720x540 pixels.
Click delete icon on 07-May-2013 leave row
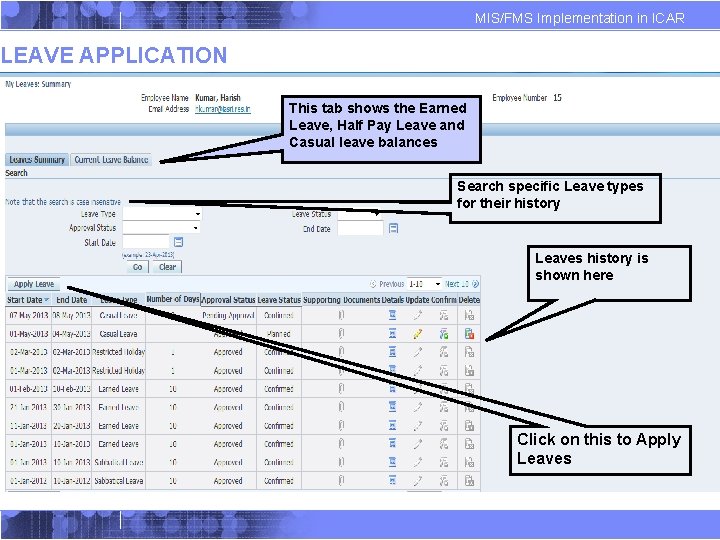point(469,315)
